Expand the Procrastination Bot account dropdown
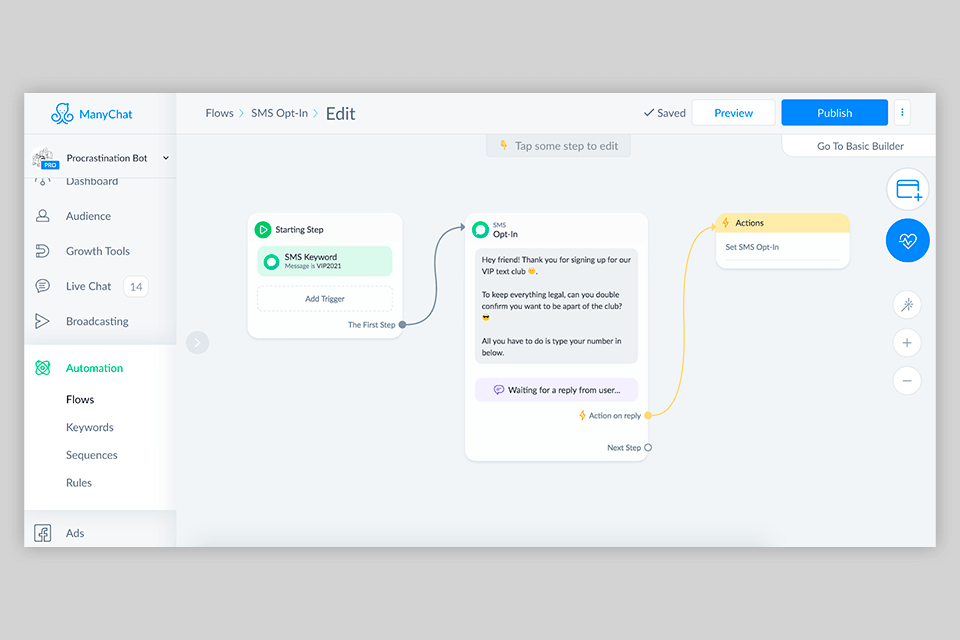 point(165,158)
